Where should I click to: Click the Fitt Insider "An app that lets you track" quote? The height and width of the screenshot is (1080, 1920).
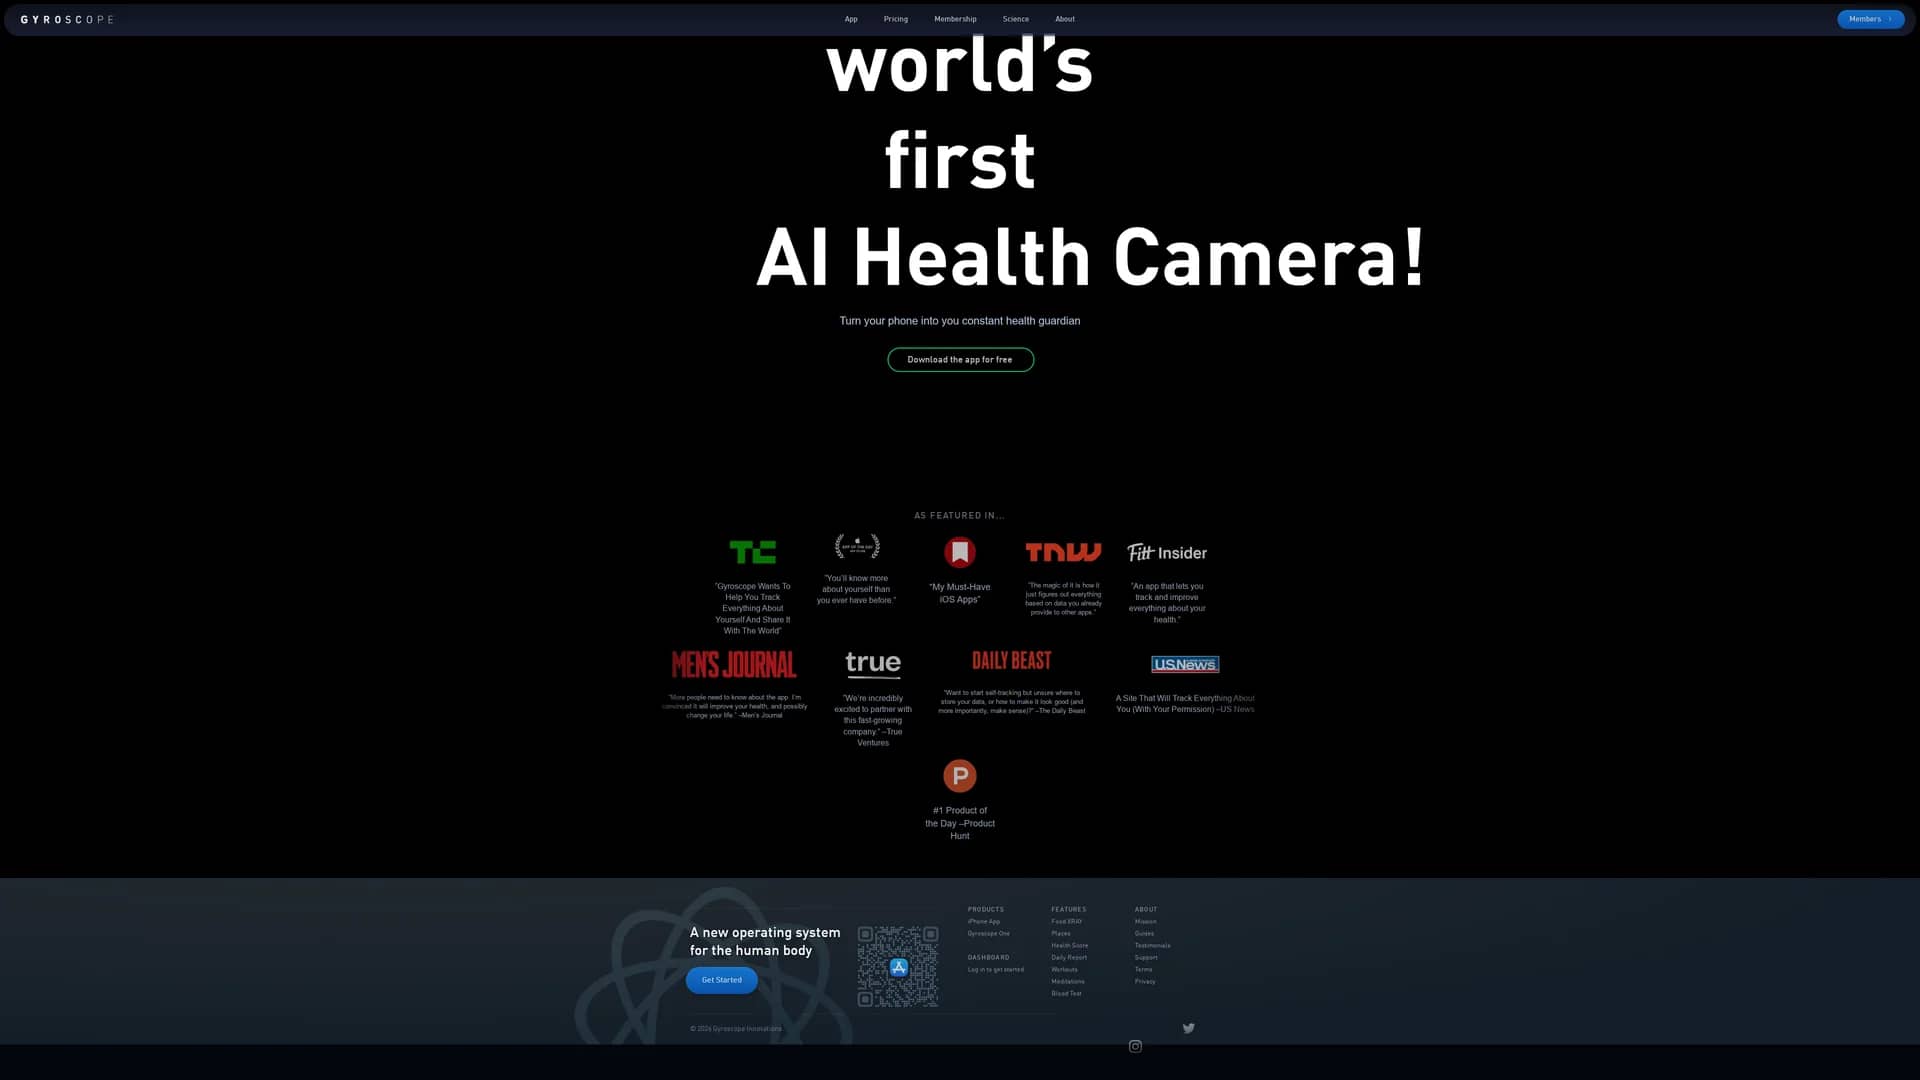(x=1167, y=603)
